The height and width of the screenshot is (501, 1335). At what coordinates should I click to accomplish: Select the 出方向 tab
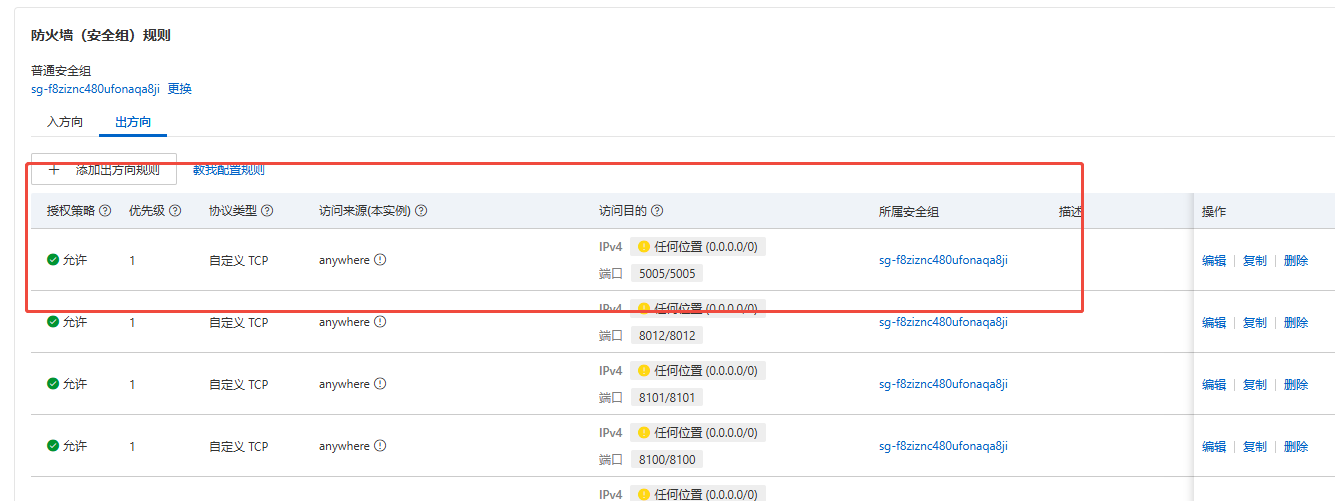[x=133, y=122]
